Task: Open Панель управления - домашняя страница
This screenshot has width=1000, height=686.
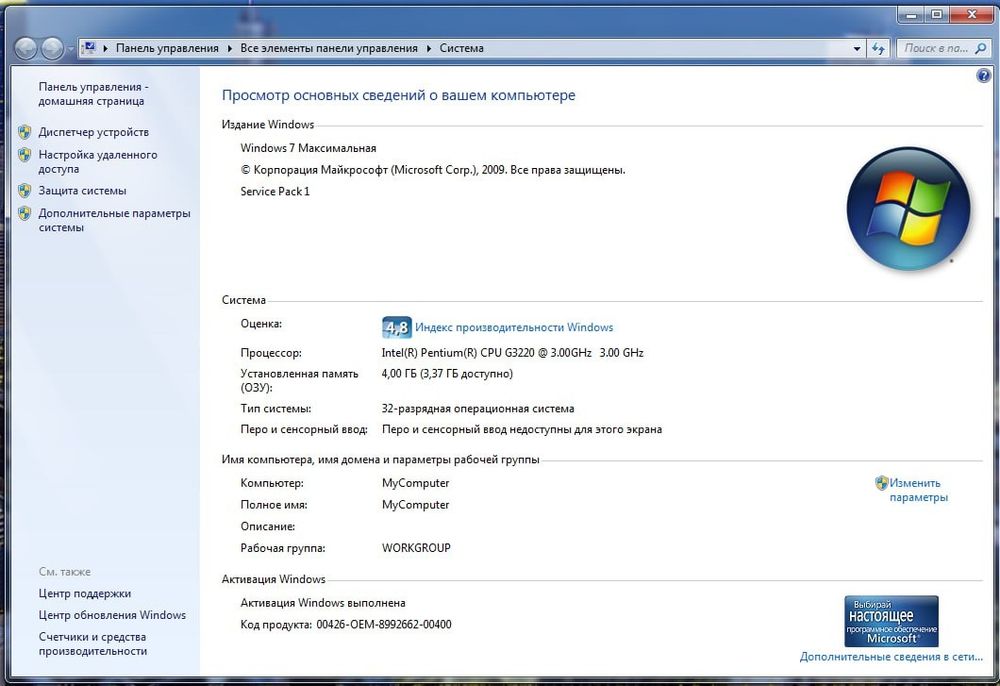Action: [93, 94]
